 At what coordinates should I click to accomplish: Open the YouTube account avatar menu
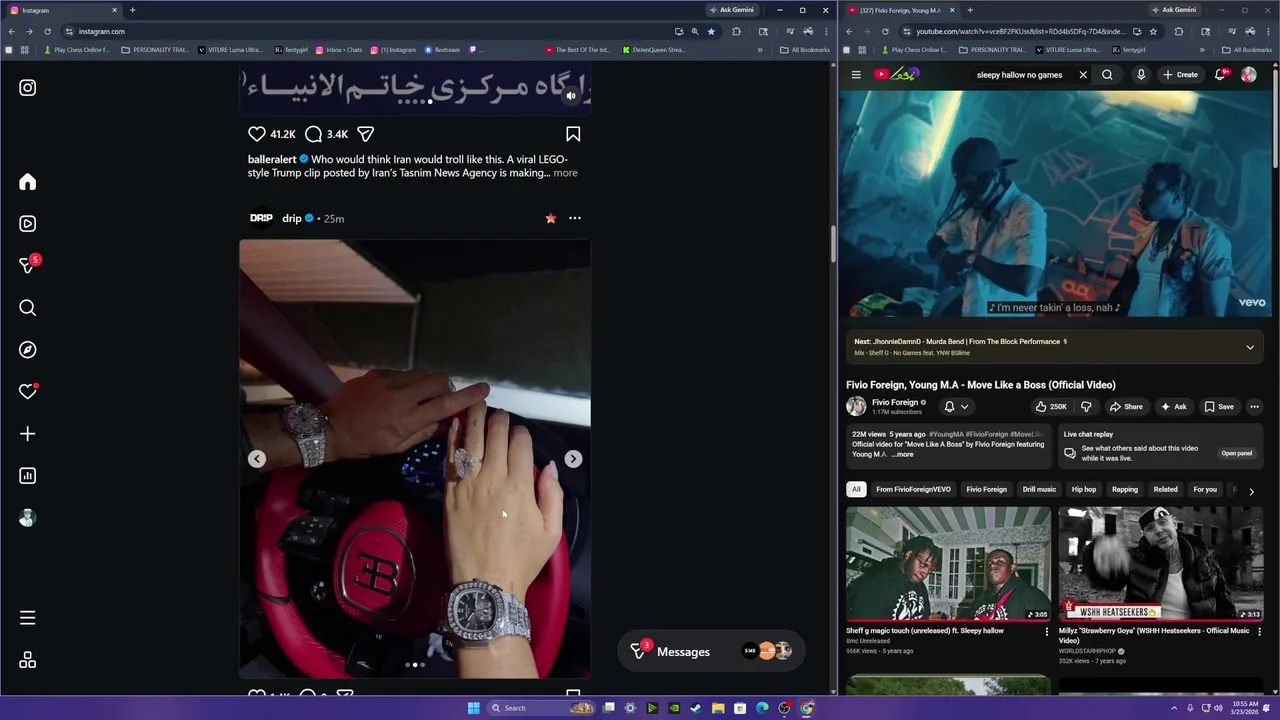pos(1249,74)
